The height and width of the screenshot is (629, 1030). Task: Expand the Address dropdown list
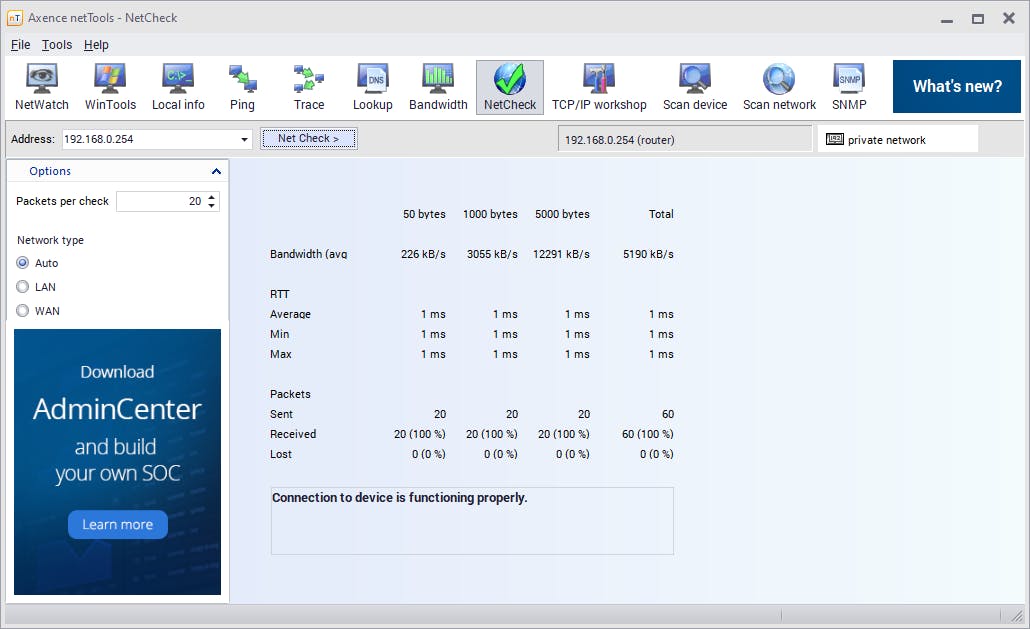click(245, 140)
